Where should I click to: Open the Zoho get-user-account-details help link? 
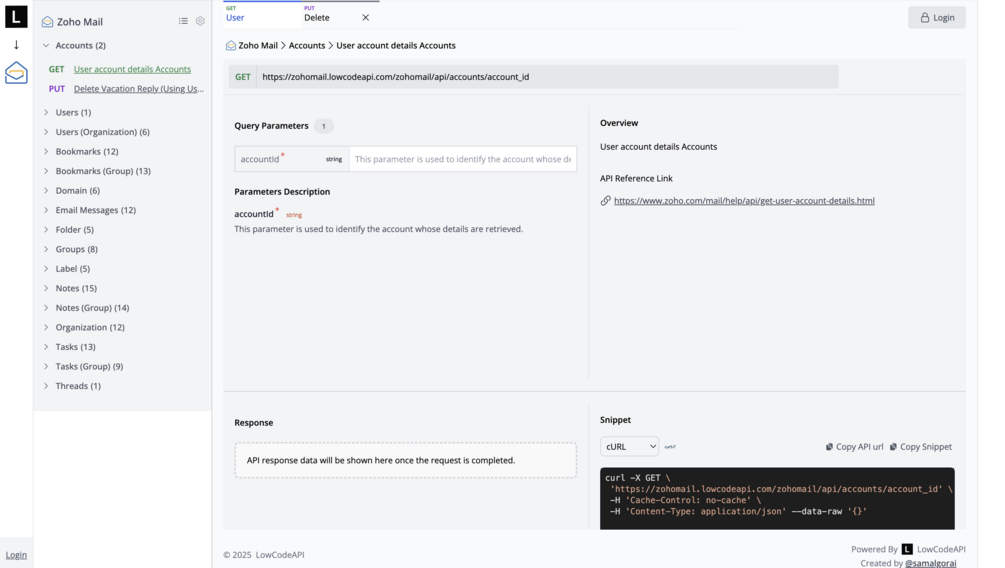[x=743, y=201]
